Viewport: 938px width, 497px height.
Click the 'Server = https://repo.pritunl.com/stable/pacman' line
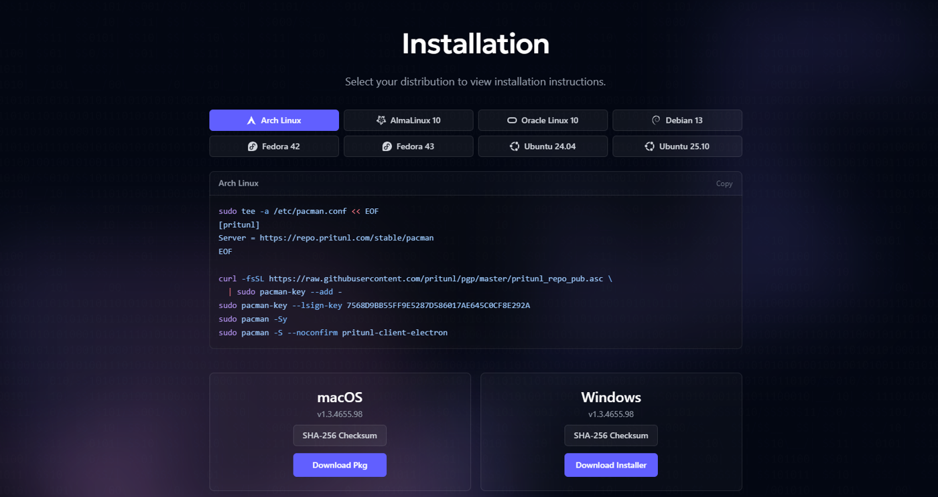(326, 238)
